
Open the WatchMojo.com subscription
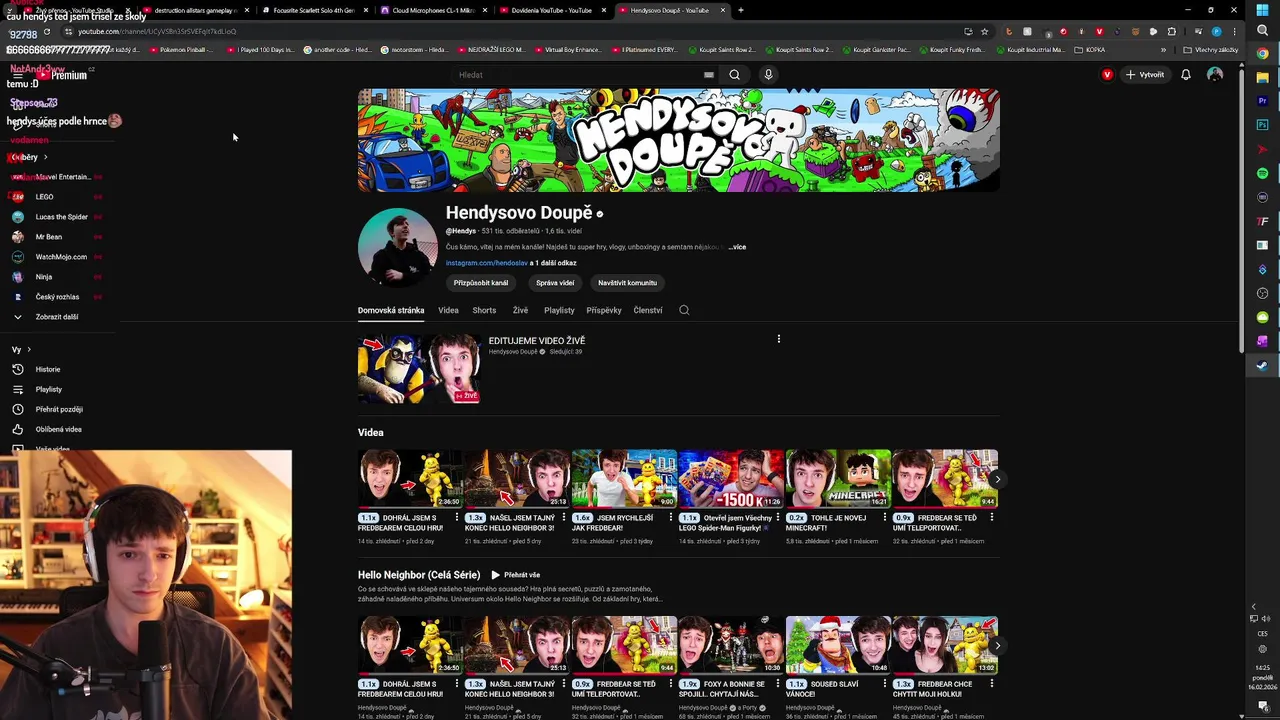[60, 257]
